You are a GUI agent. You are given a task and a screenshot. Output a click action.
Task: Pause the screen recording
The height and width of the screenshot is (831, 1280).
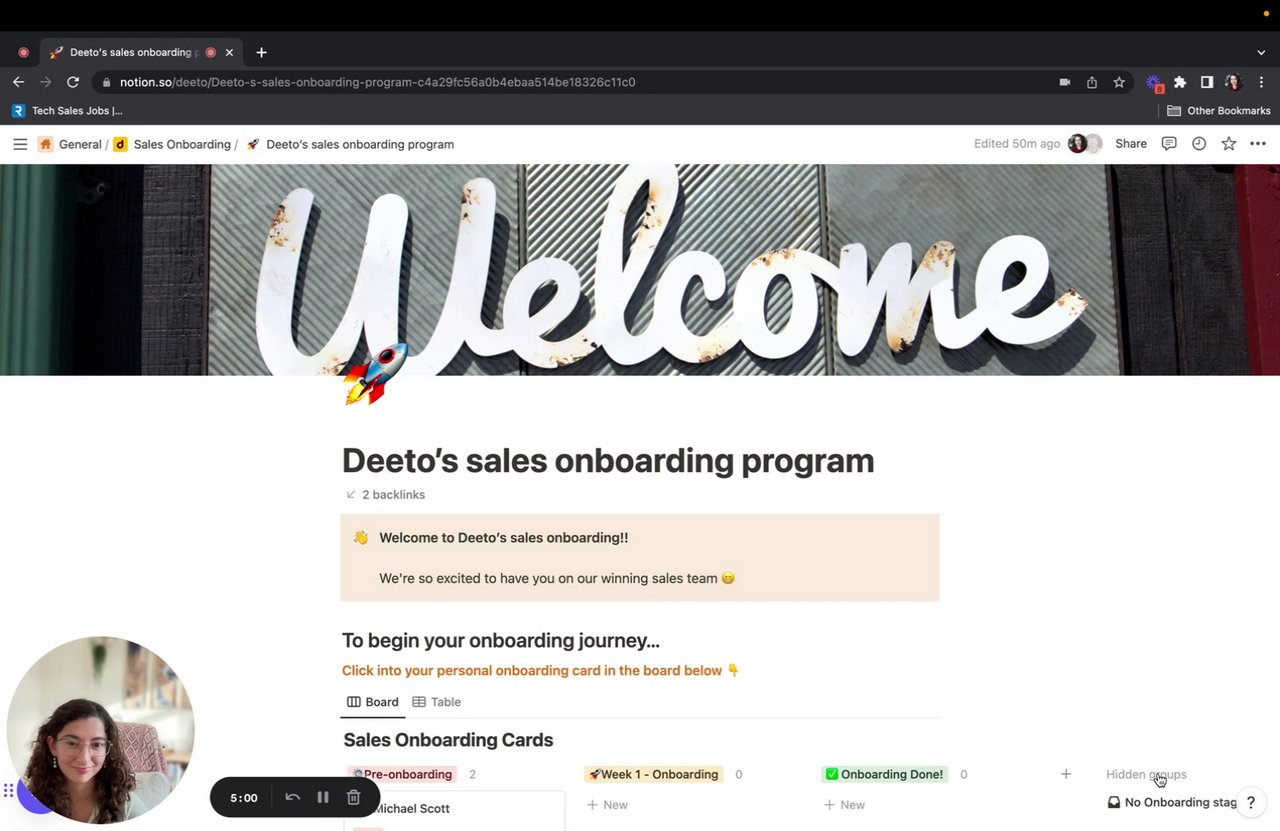[323, 797]
